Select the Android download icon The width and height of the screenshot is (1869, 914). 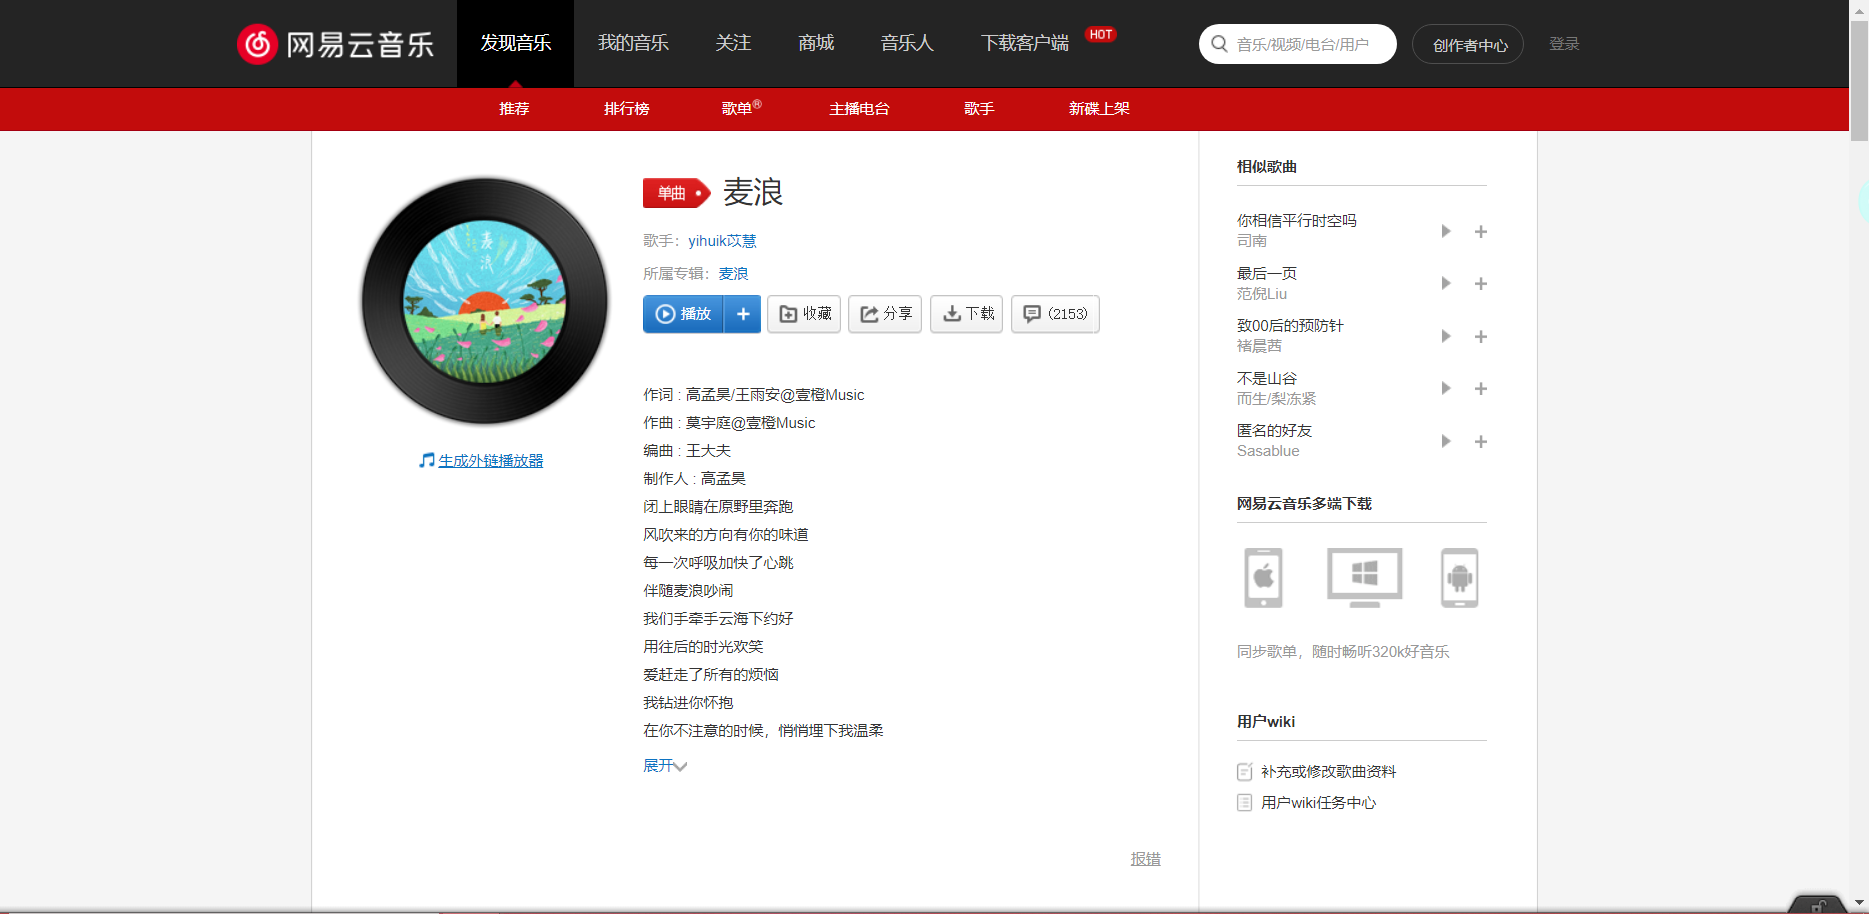coord(1459,577)
